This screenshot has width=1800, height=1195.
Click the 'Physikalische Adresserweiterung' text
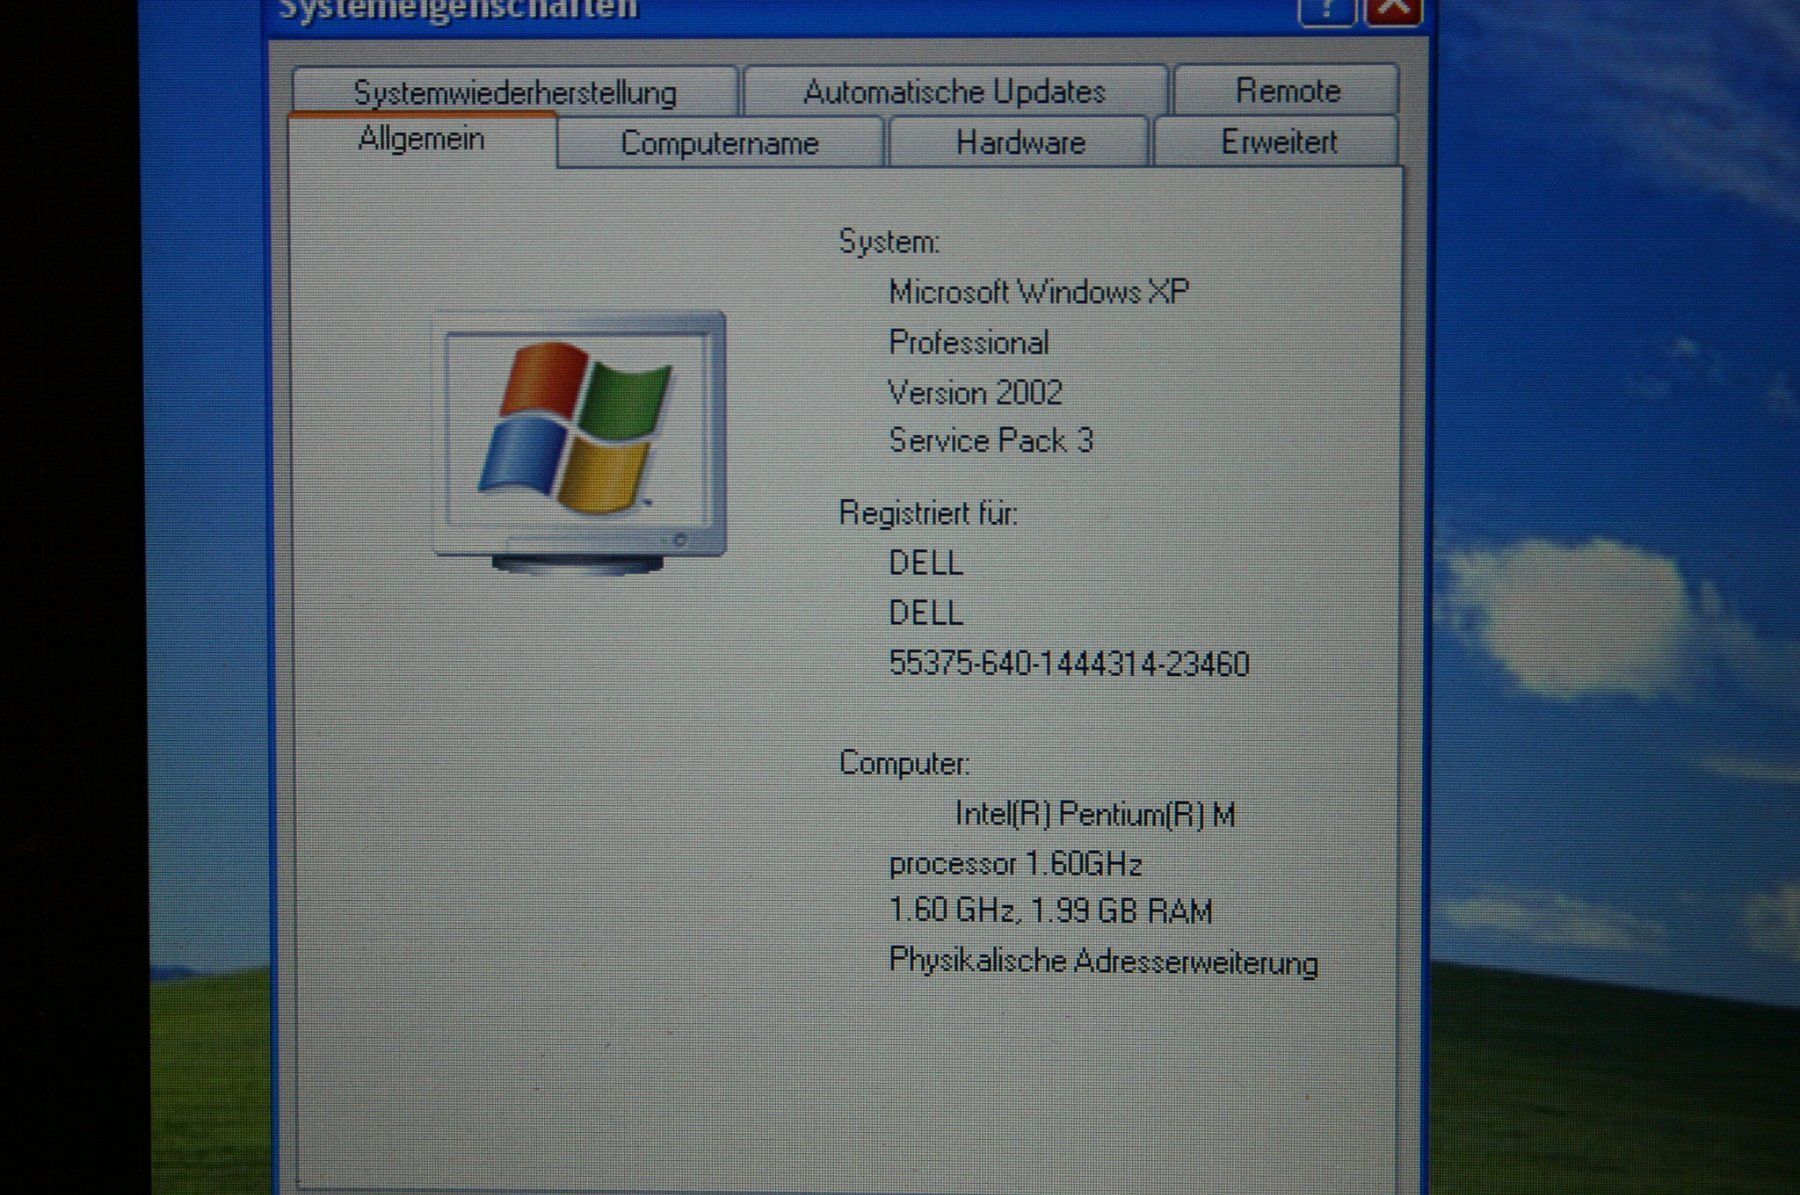pyautogui.click(x=1103, y=961)
